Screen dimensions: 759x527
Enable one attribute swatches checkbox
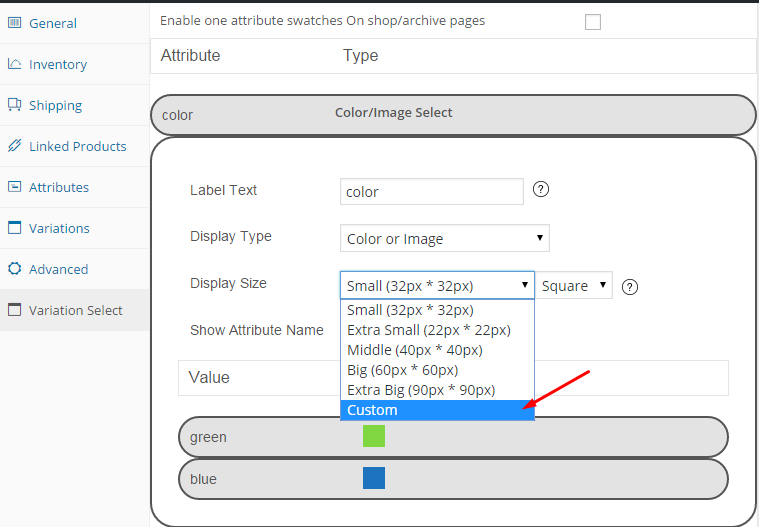coord(593,22)
